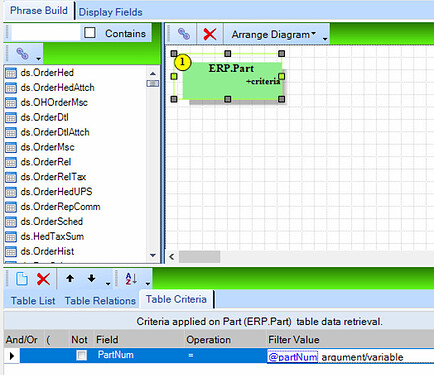Click table icon beside ds.OrderRel

(x=11, y=162)
